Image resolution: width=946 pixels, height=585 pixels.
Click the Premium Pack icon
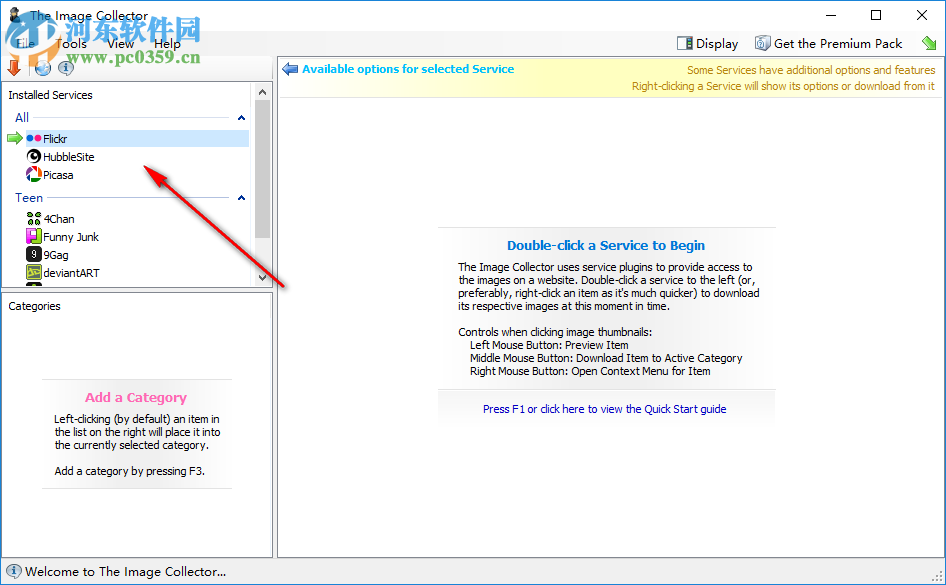[x=763, y=43]
